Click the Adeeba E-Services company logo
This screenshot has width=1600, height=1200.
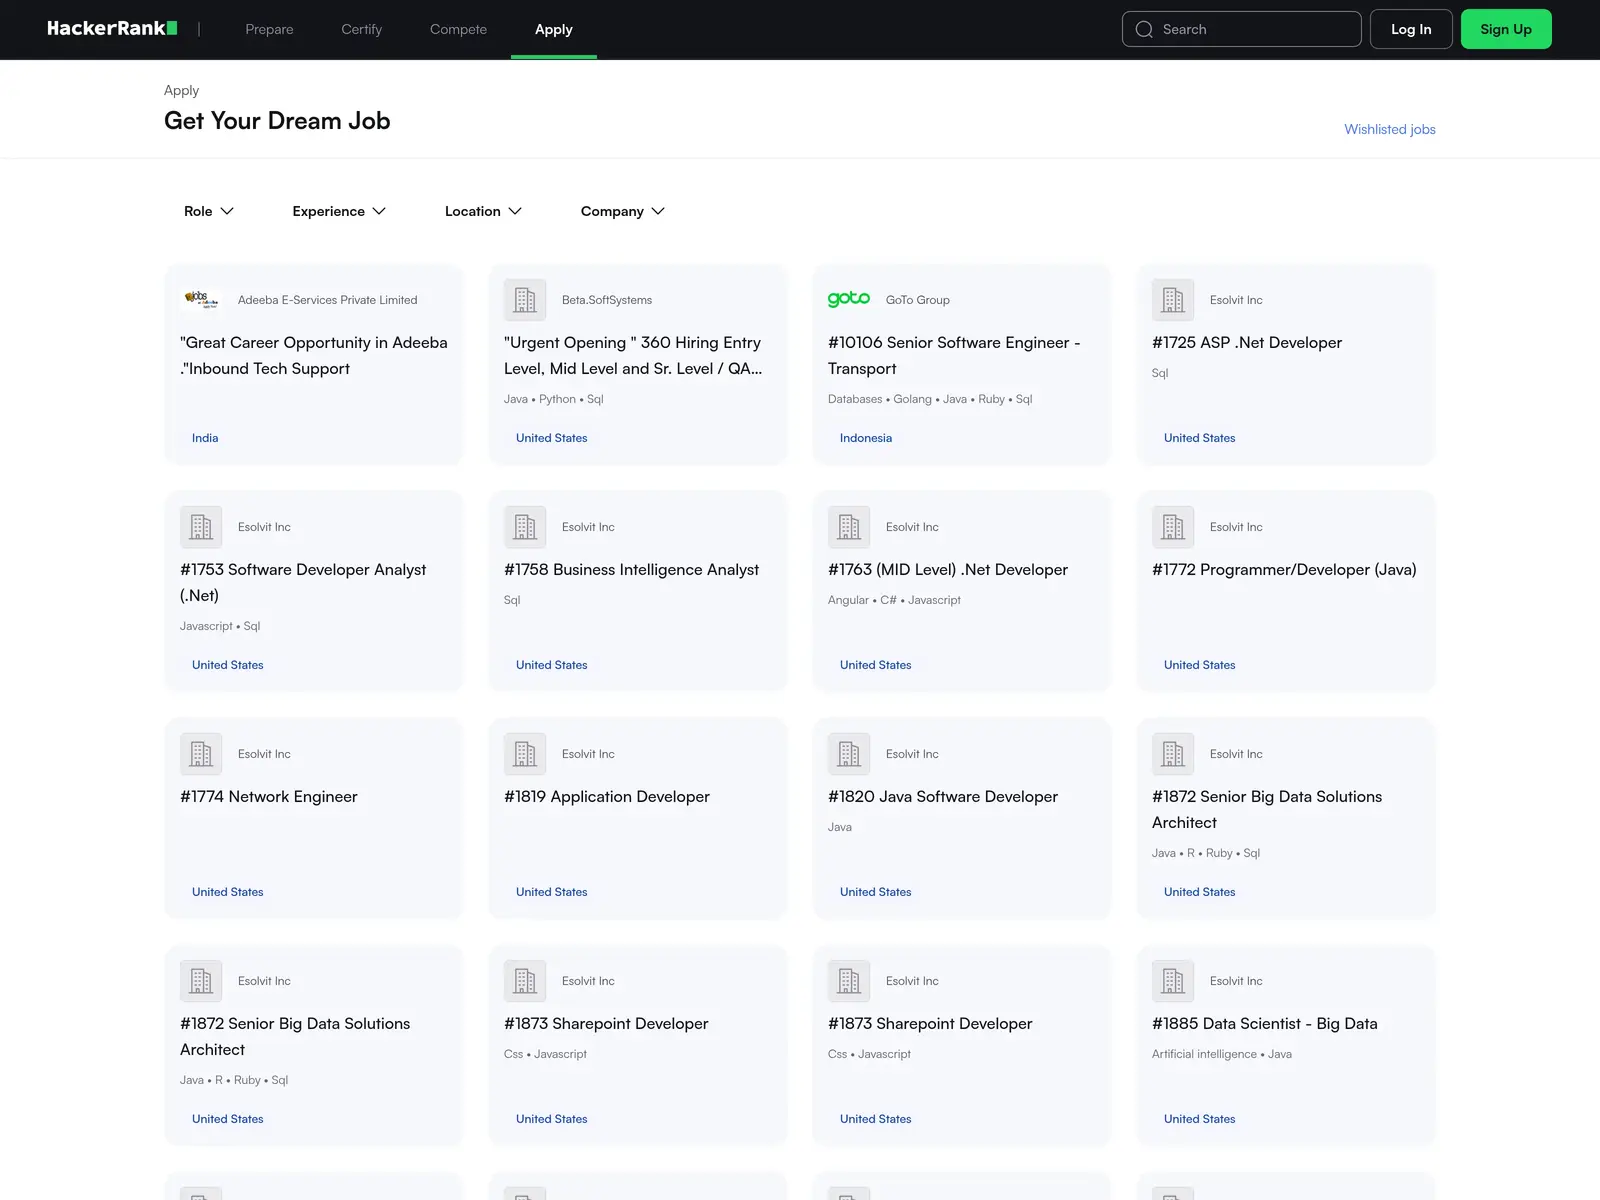201,300
